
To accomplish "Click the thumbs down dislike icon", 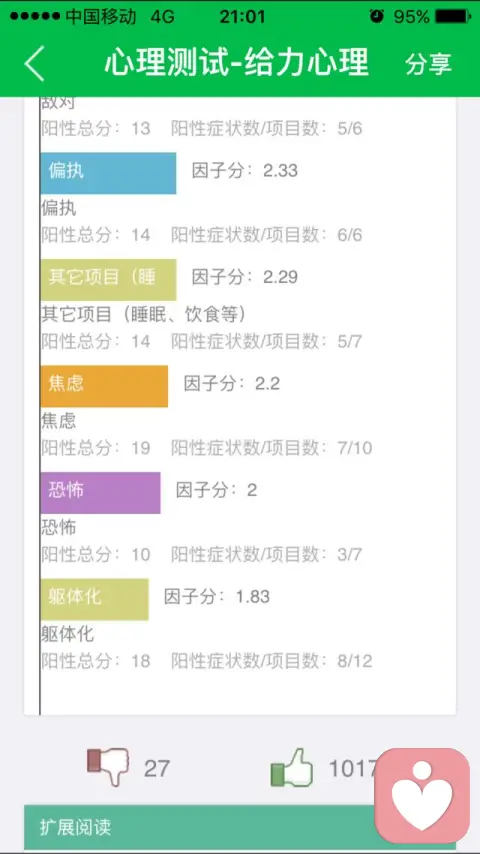I will 108,767.
